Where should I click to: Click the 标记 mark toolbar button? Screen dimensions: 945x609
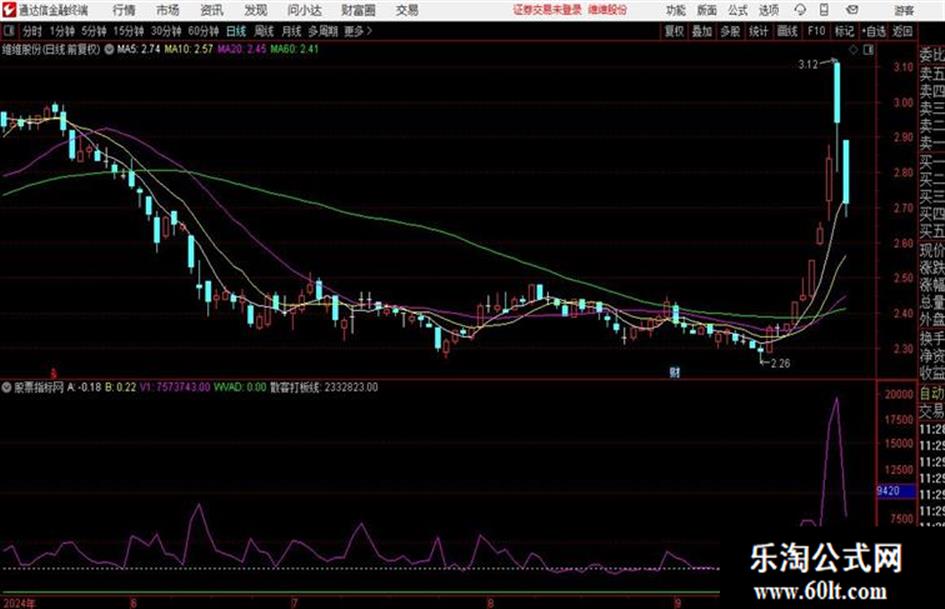click(844, 31)
